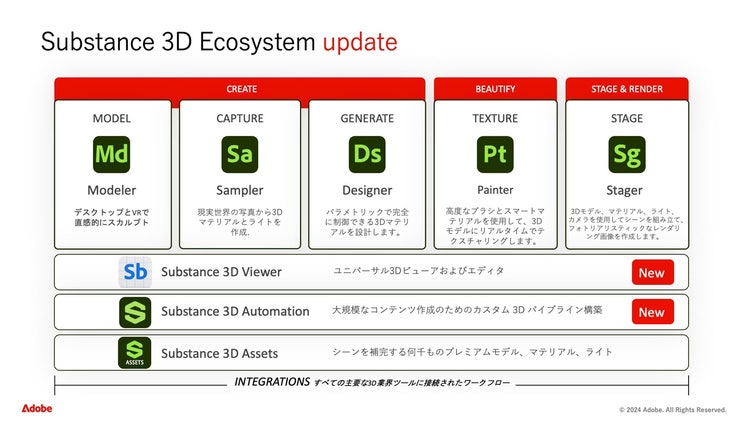Click the Japanese description under Sampler
The image size is (750, 422).
(x=240, y=222)
